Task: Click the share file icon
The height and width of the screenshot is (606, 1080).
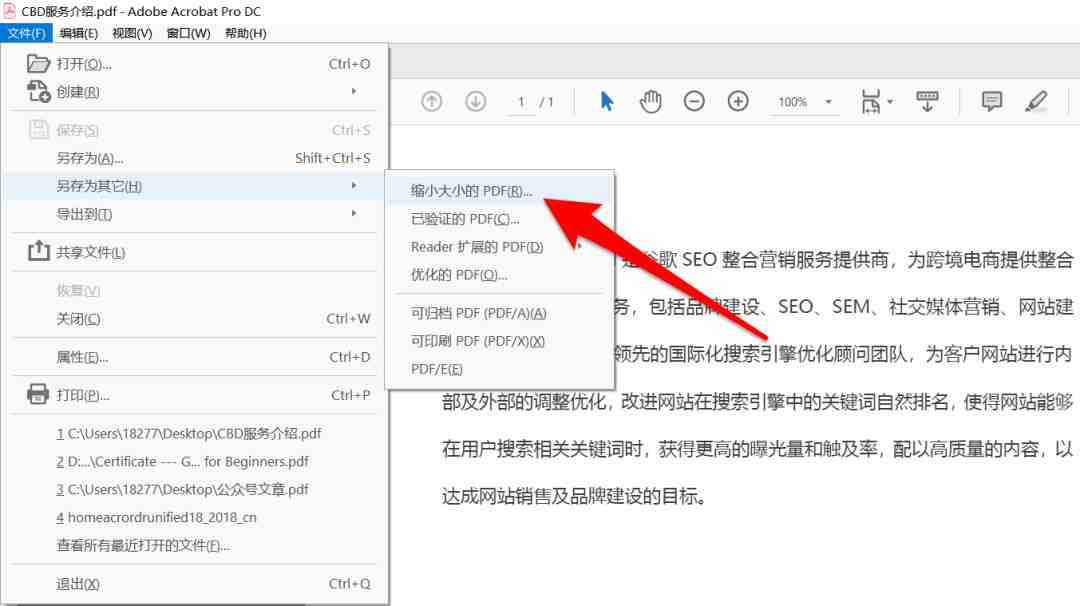Action: tap(39, 251)
